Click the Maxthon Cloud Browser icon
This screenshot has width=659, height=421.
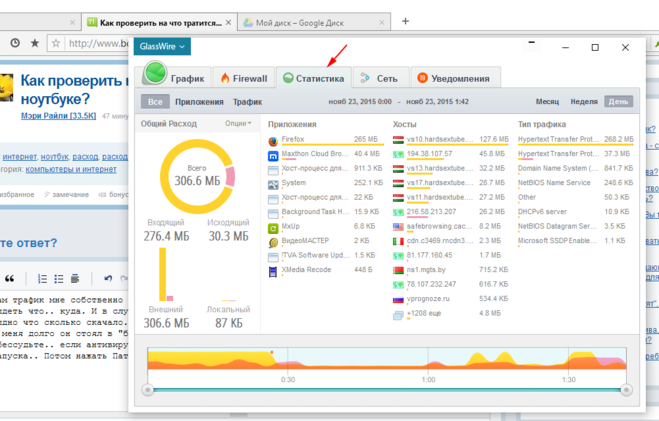273,155
